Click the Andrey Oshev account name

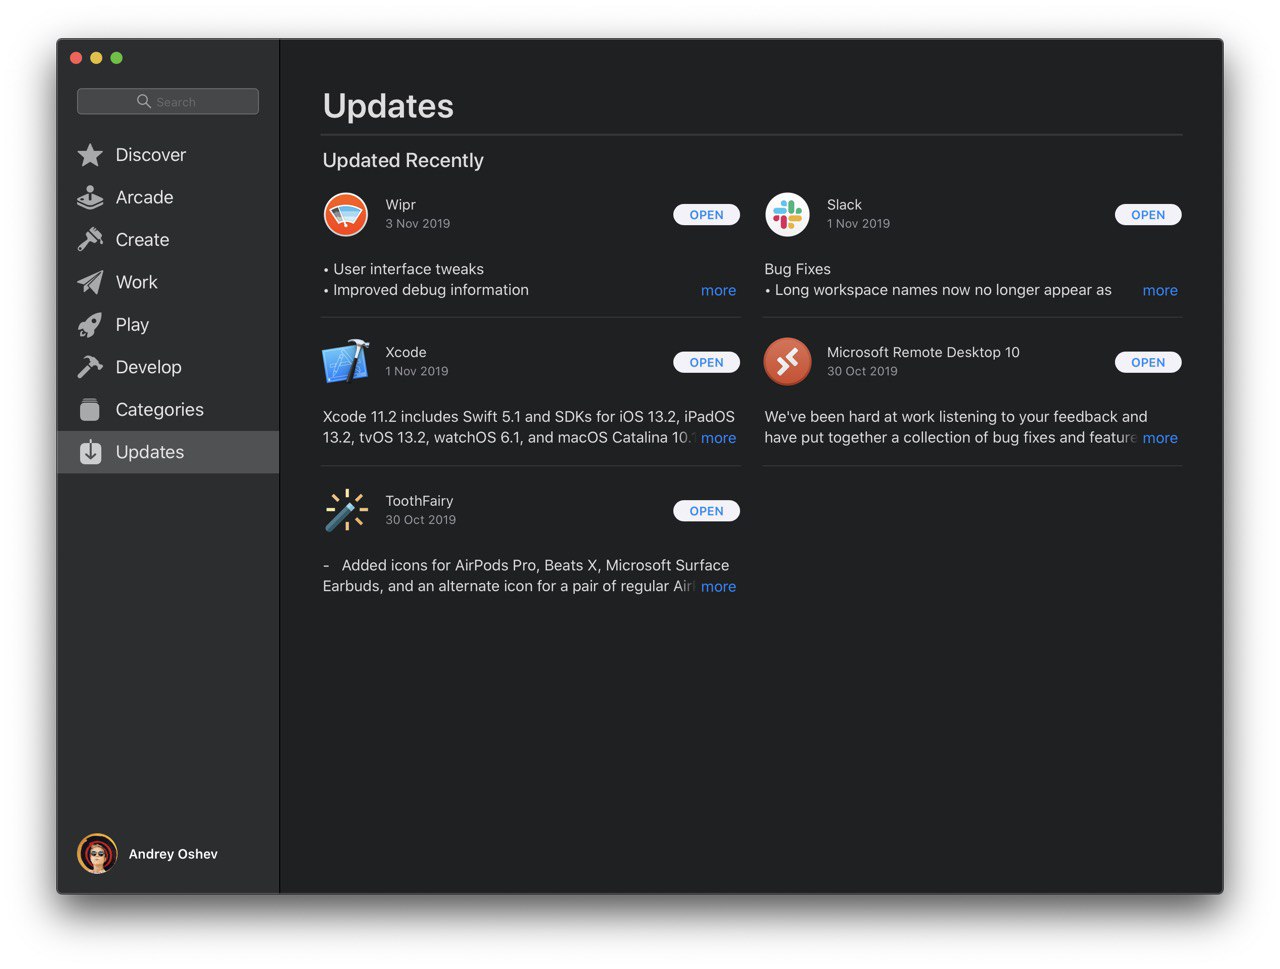pos(173,854)
